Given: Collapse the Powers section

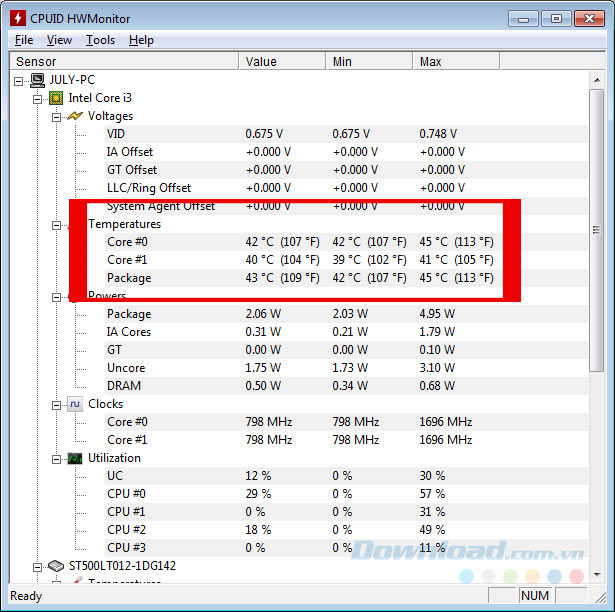Looking at the screenshot, I should tap(56, 297).
